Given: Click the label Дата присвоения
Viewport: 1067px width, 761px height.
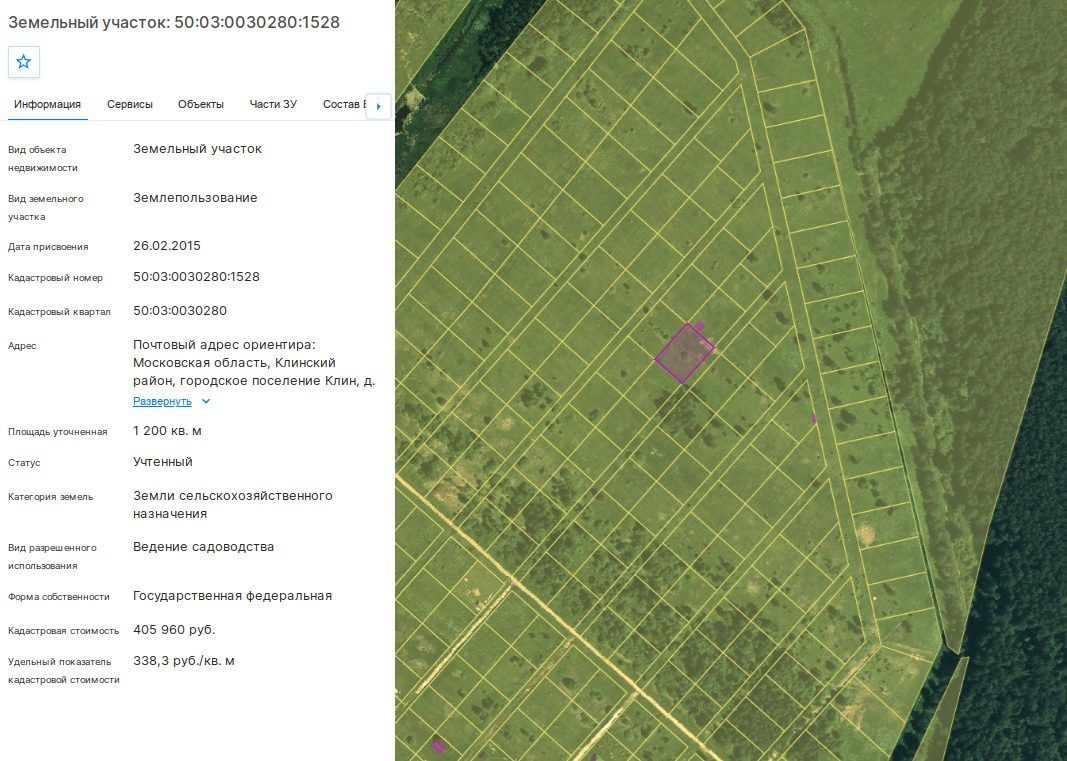Looking at the screenshot, I should click(x=48, y=247).
